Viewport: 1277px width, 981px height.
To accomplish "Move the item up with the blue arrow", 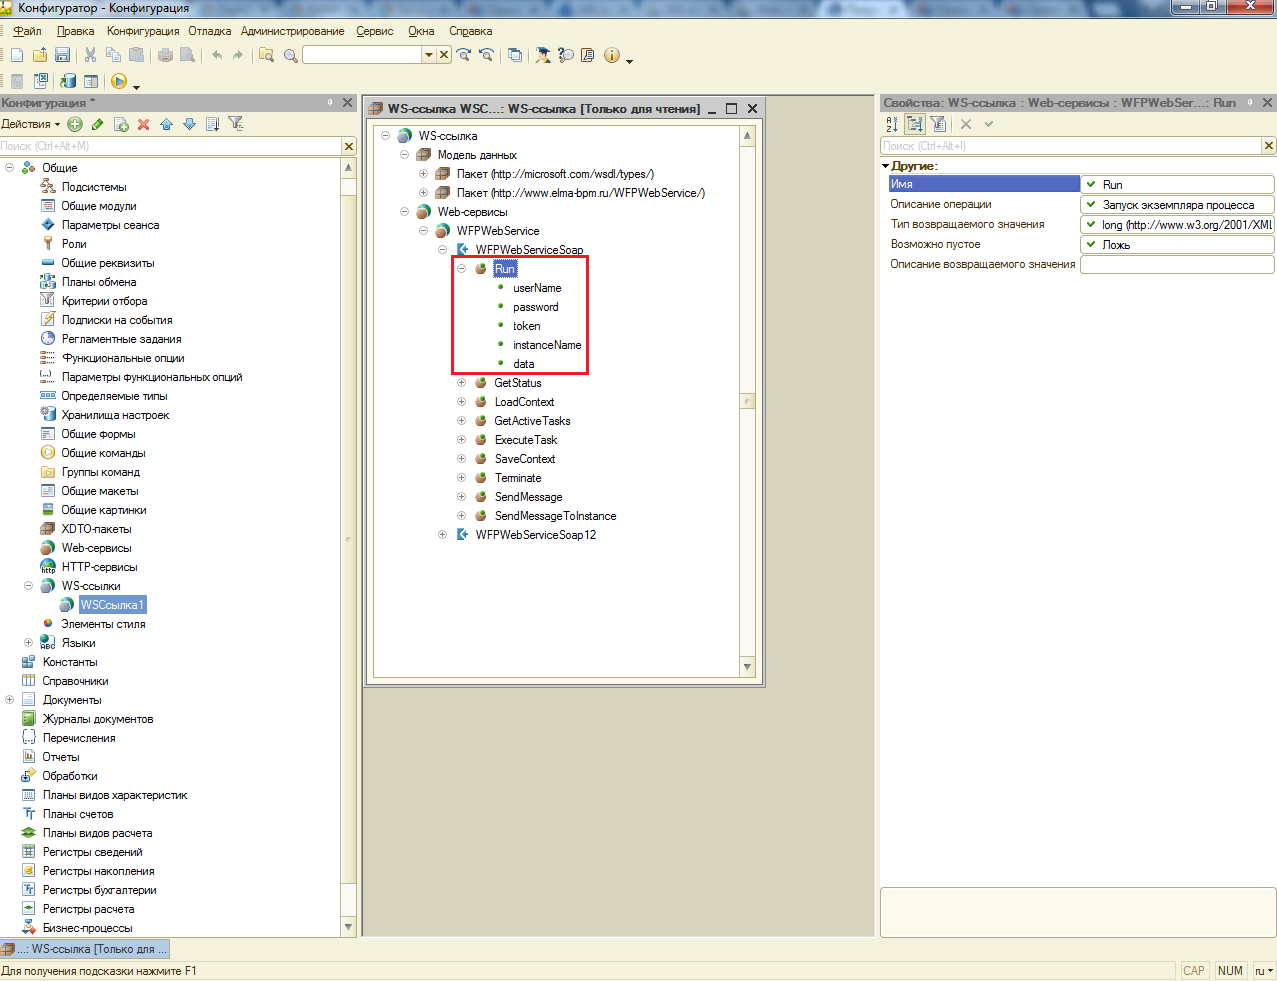I will coord(166,124).
